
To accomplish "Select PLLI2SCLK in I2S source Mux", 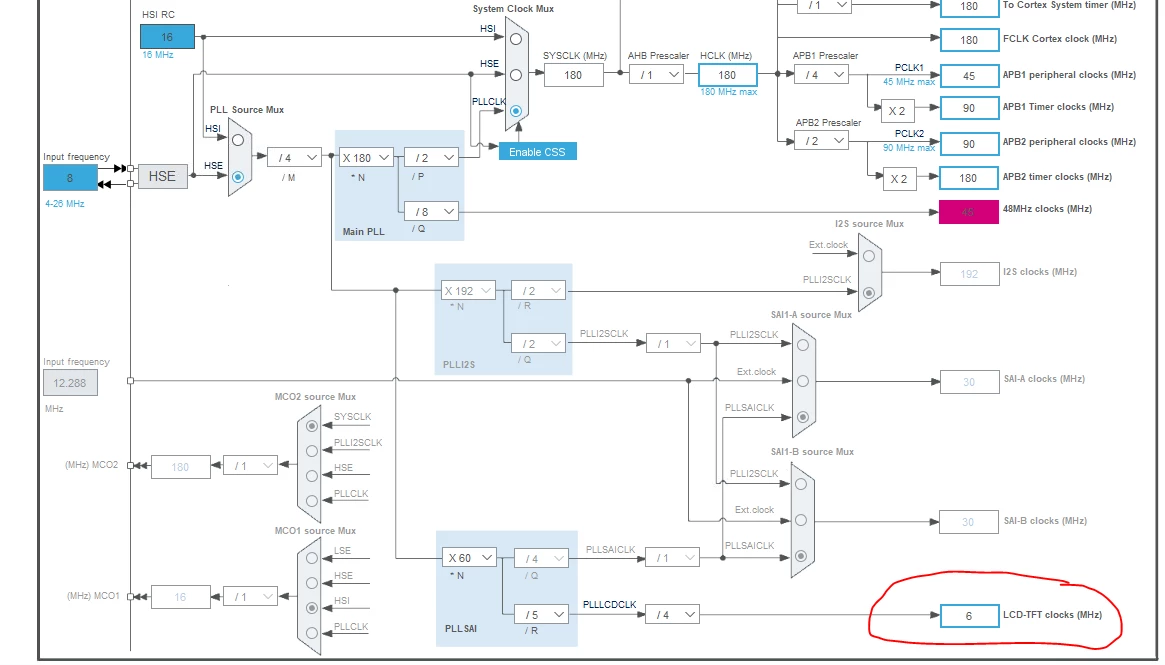I will click(x=869, y=293).
